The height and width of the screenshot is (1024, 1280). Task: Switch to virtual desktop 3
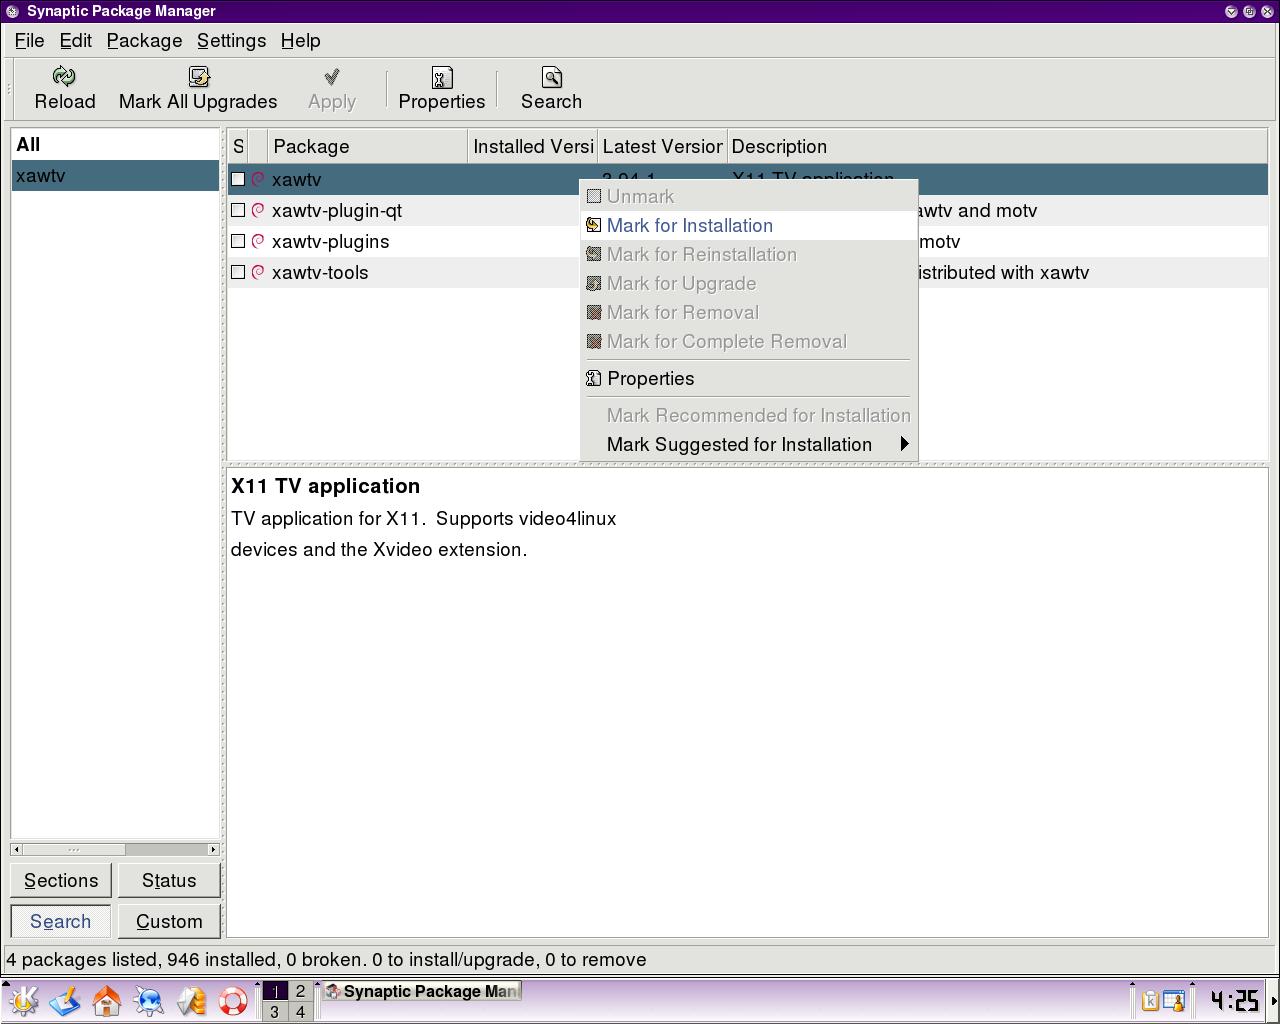[x=275, y=1011]
